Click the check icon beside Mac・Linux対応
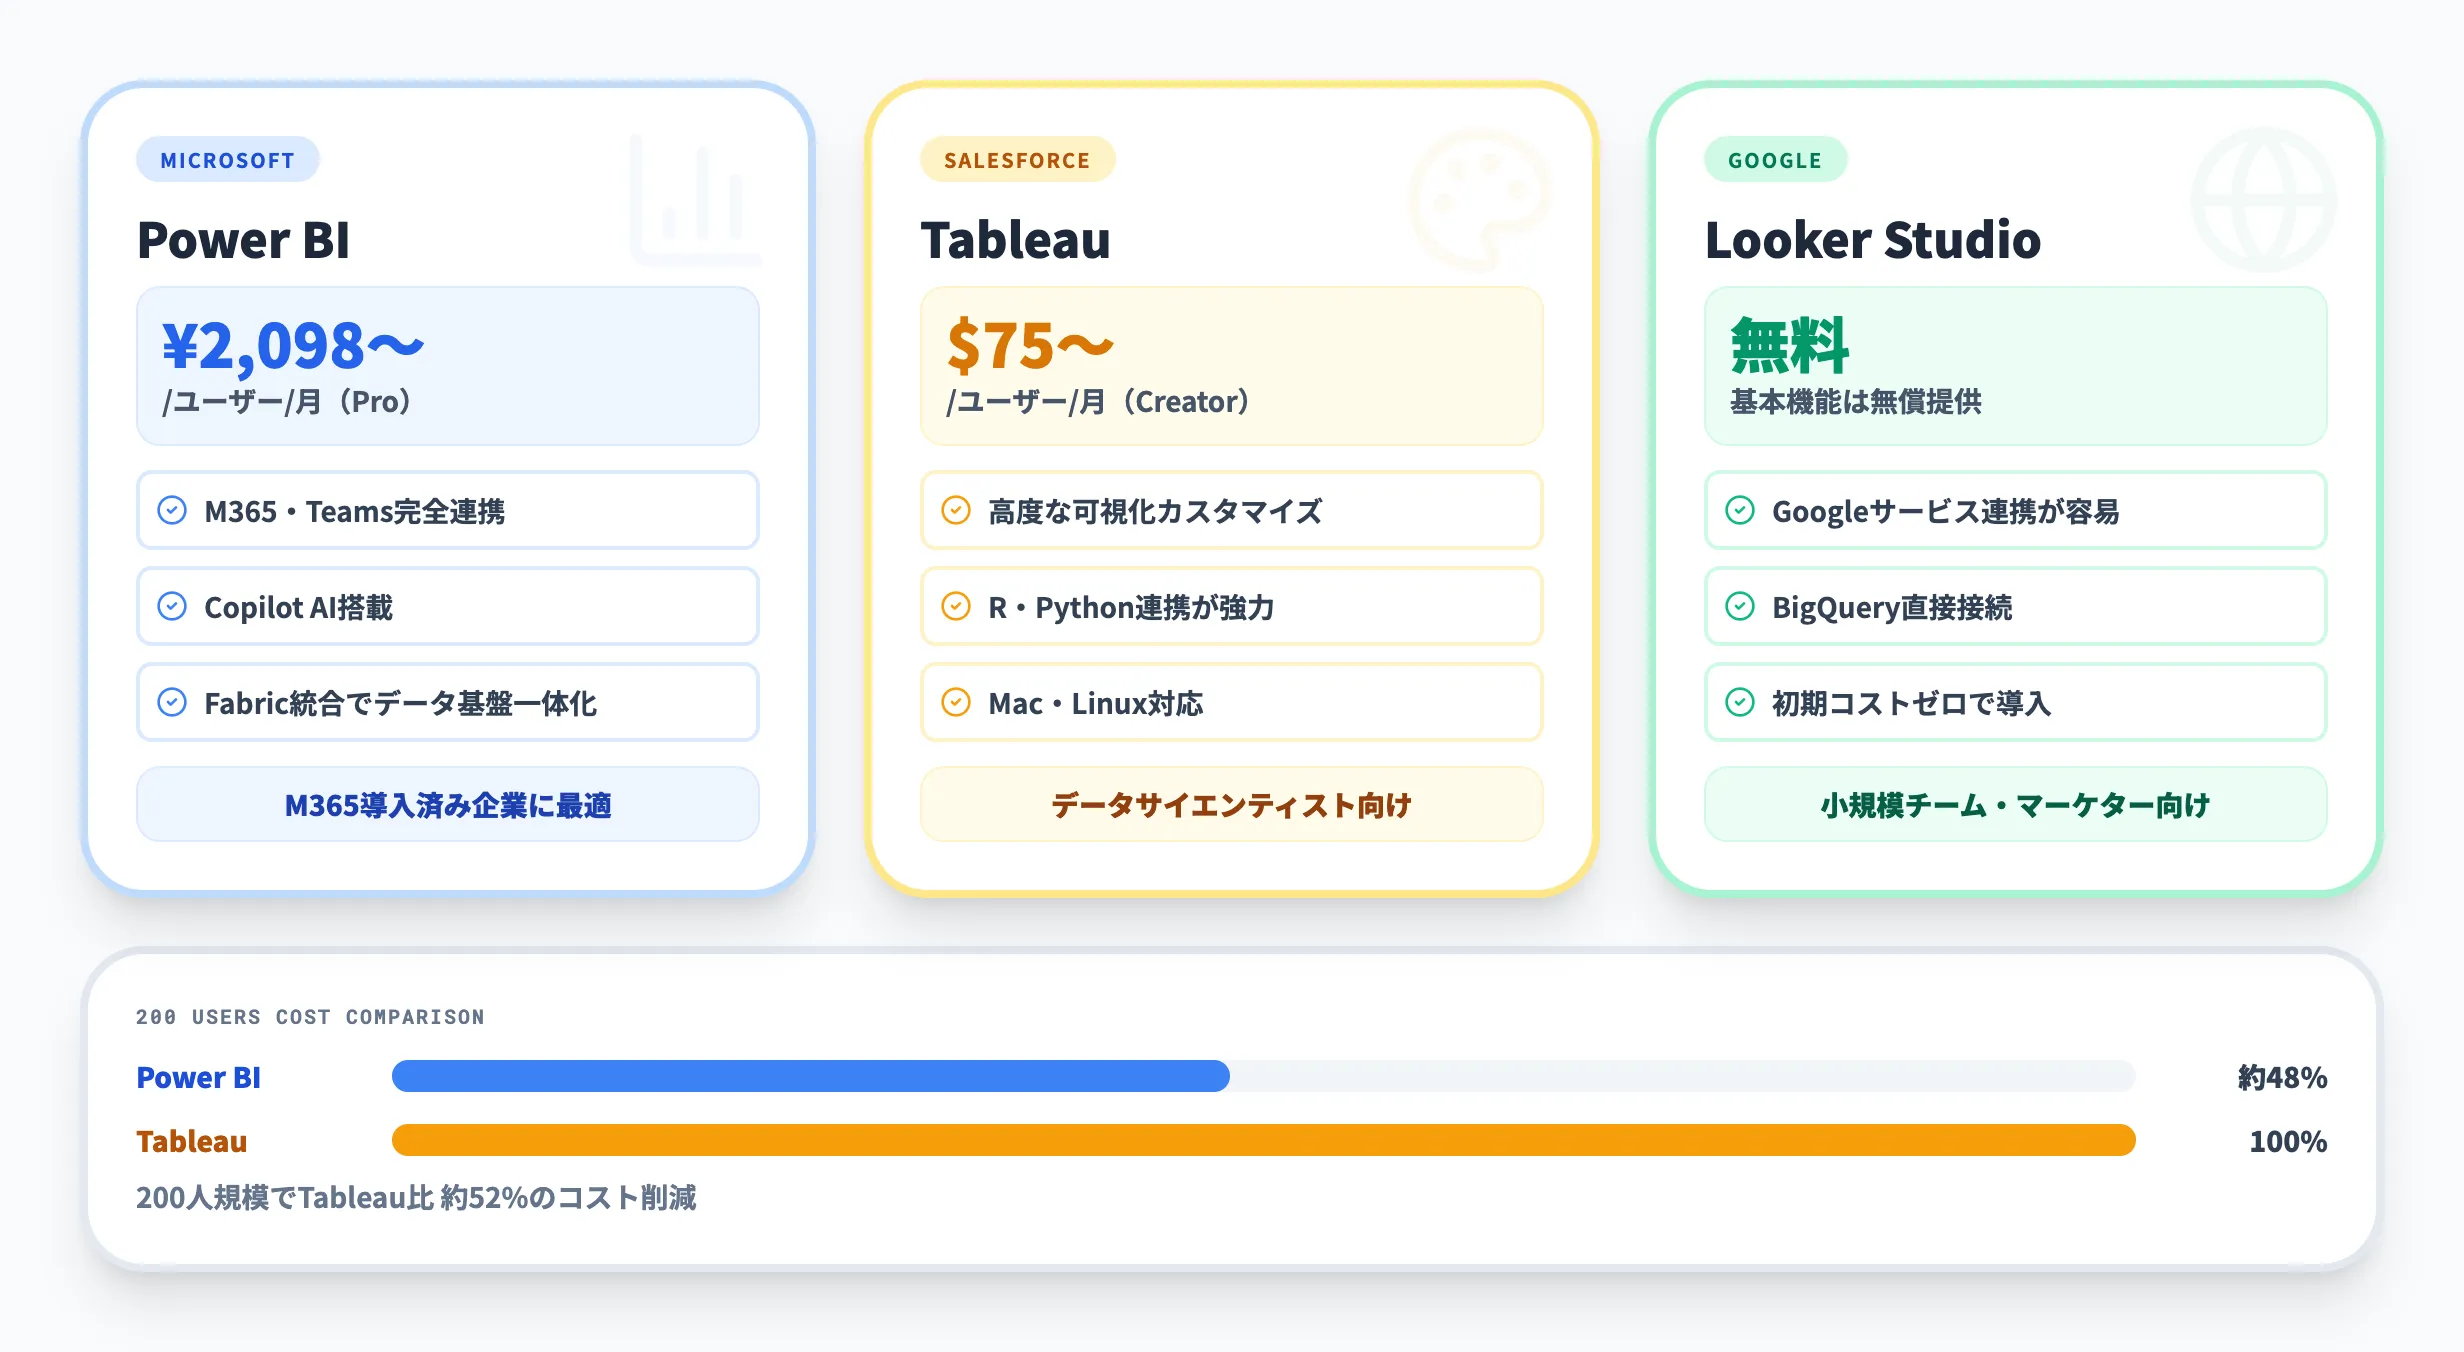The width and height of the screenshot is (2464, 1352). (956, 702)
